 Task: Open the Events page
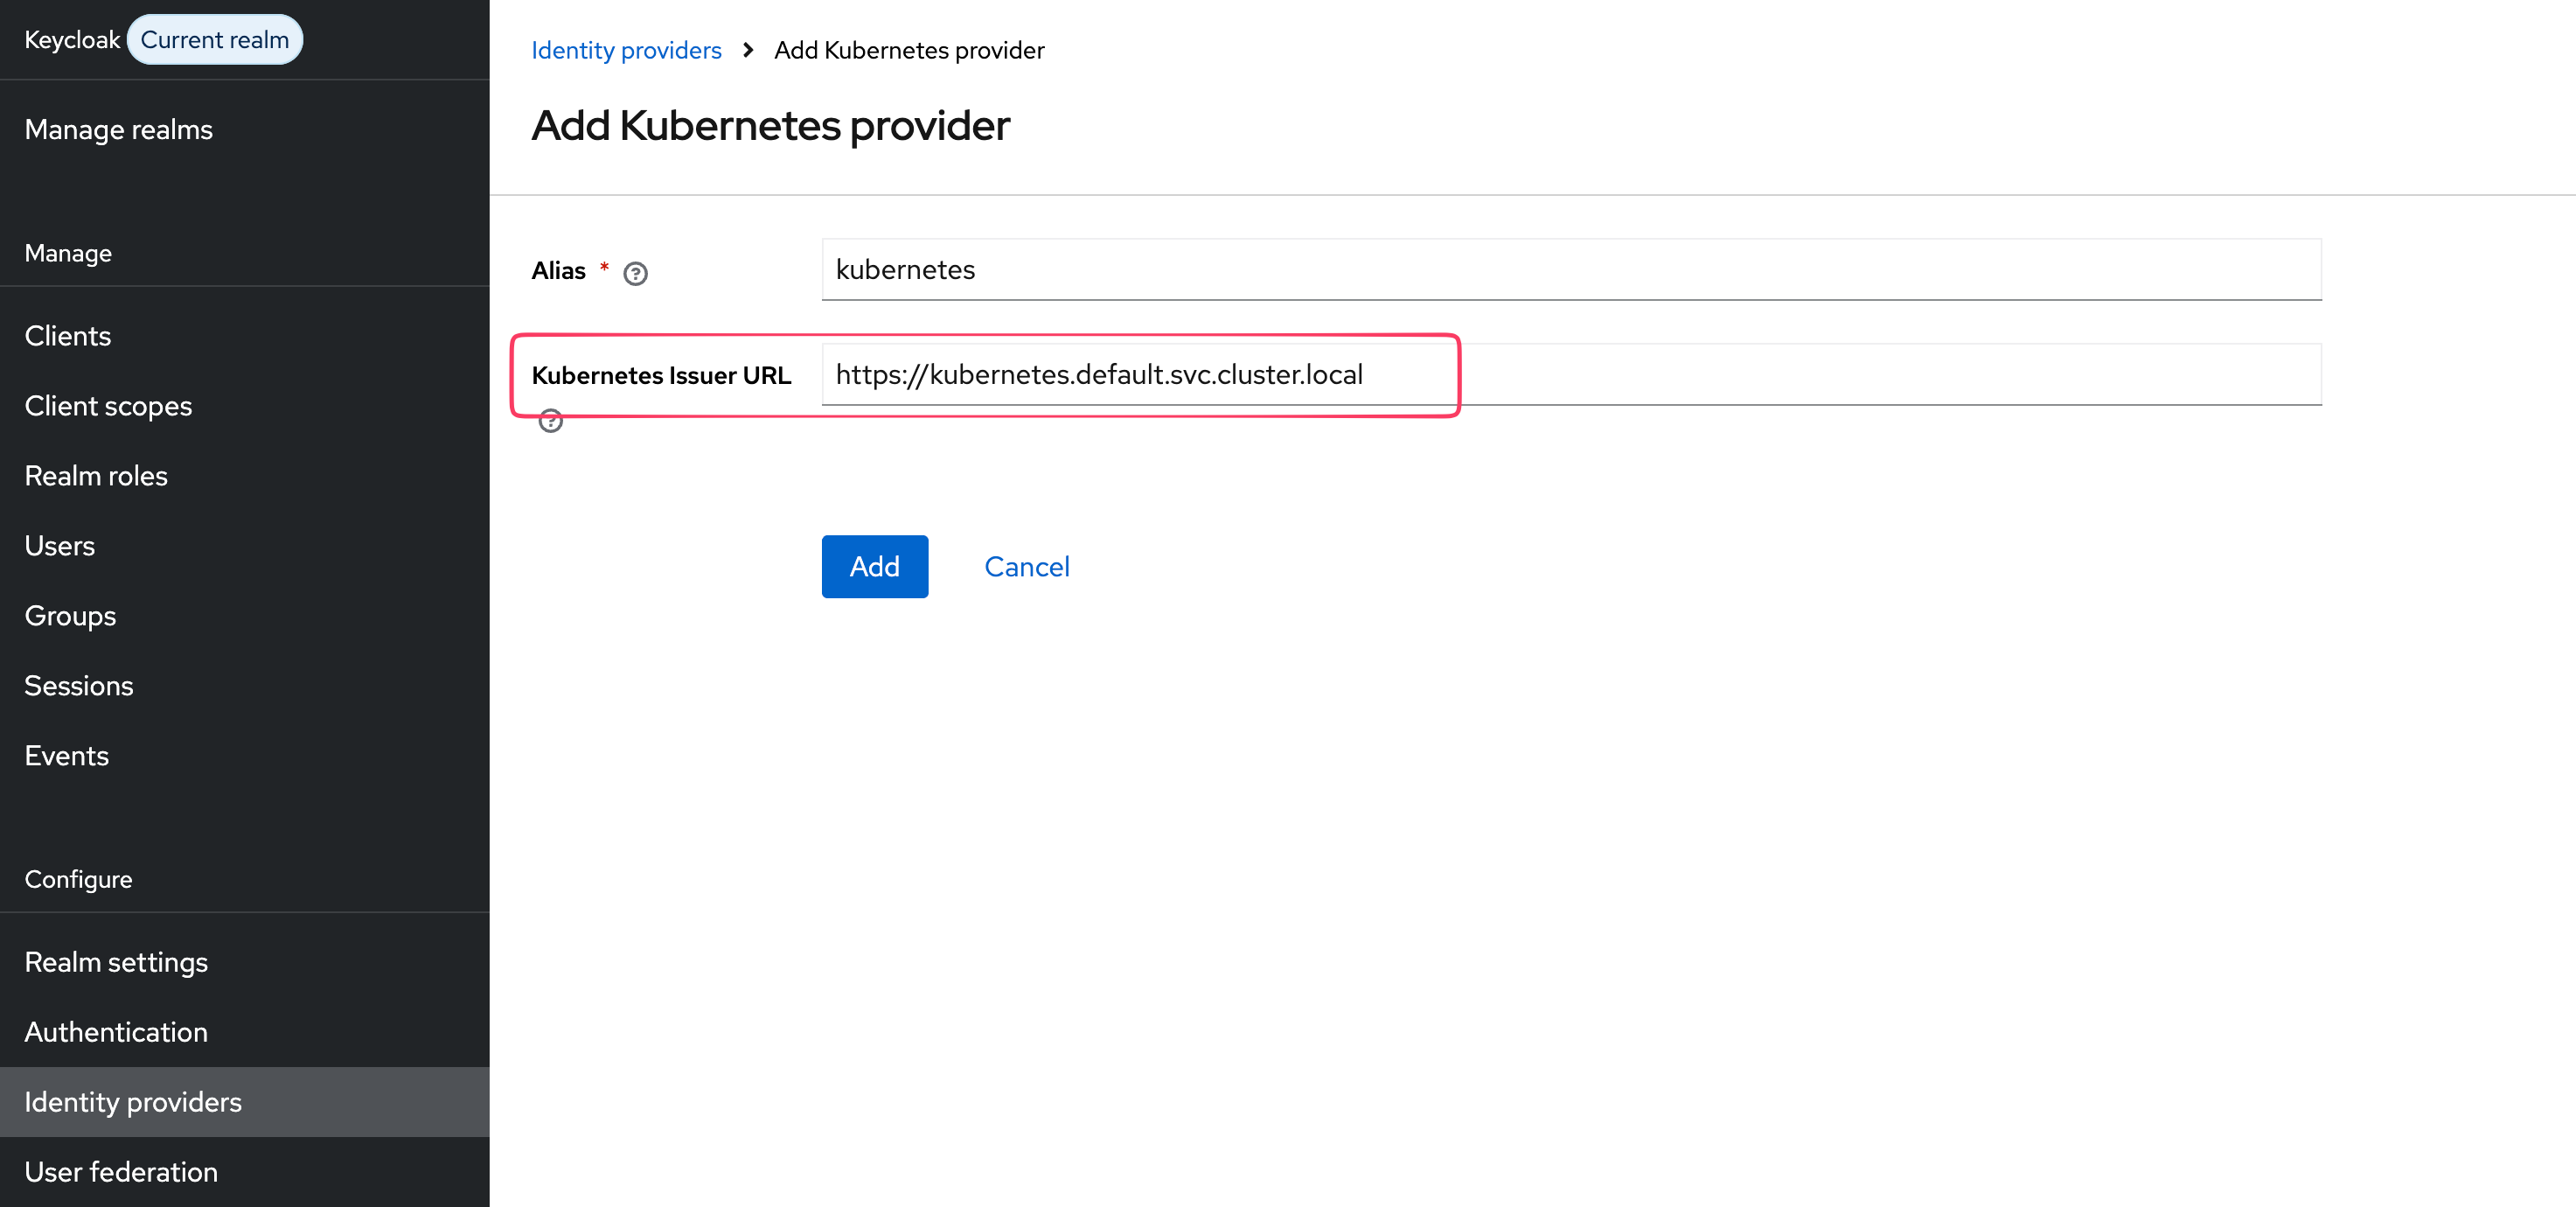[66, 755]
